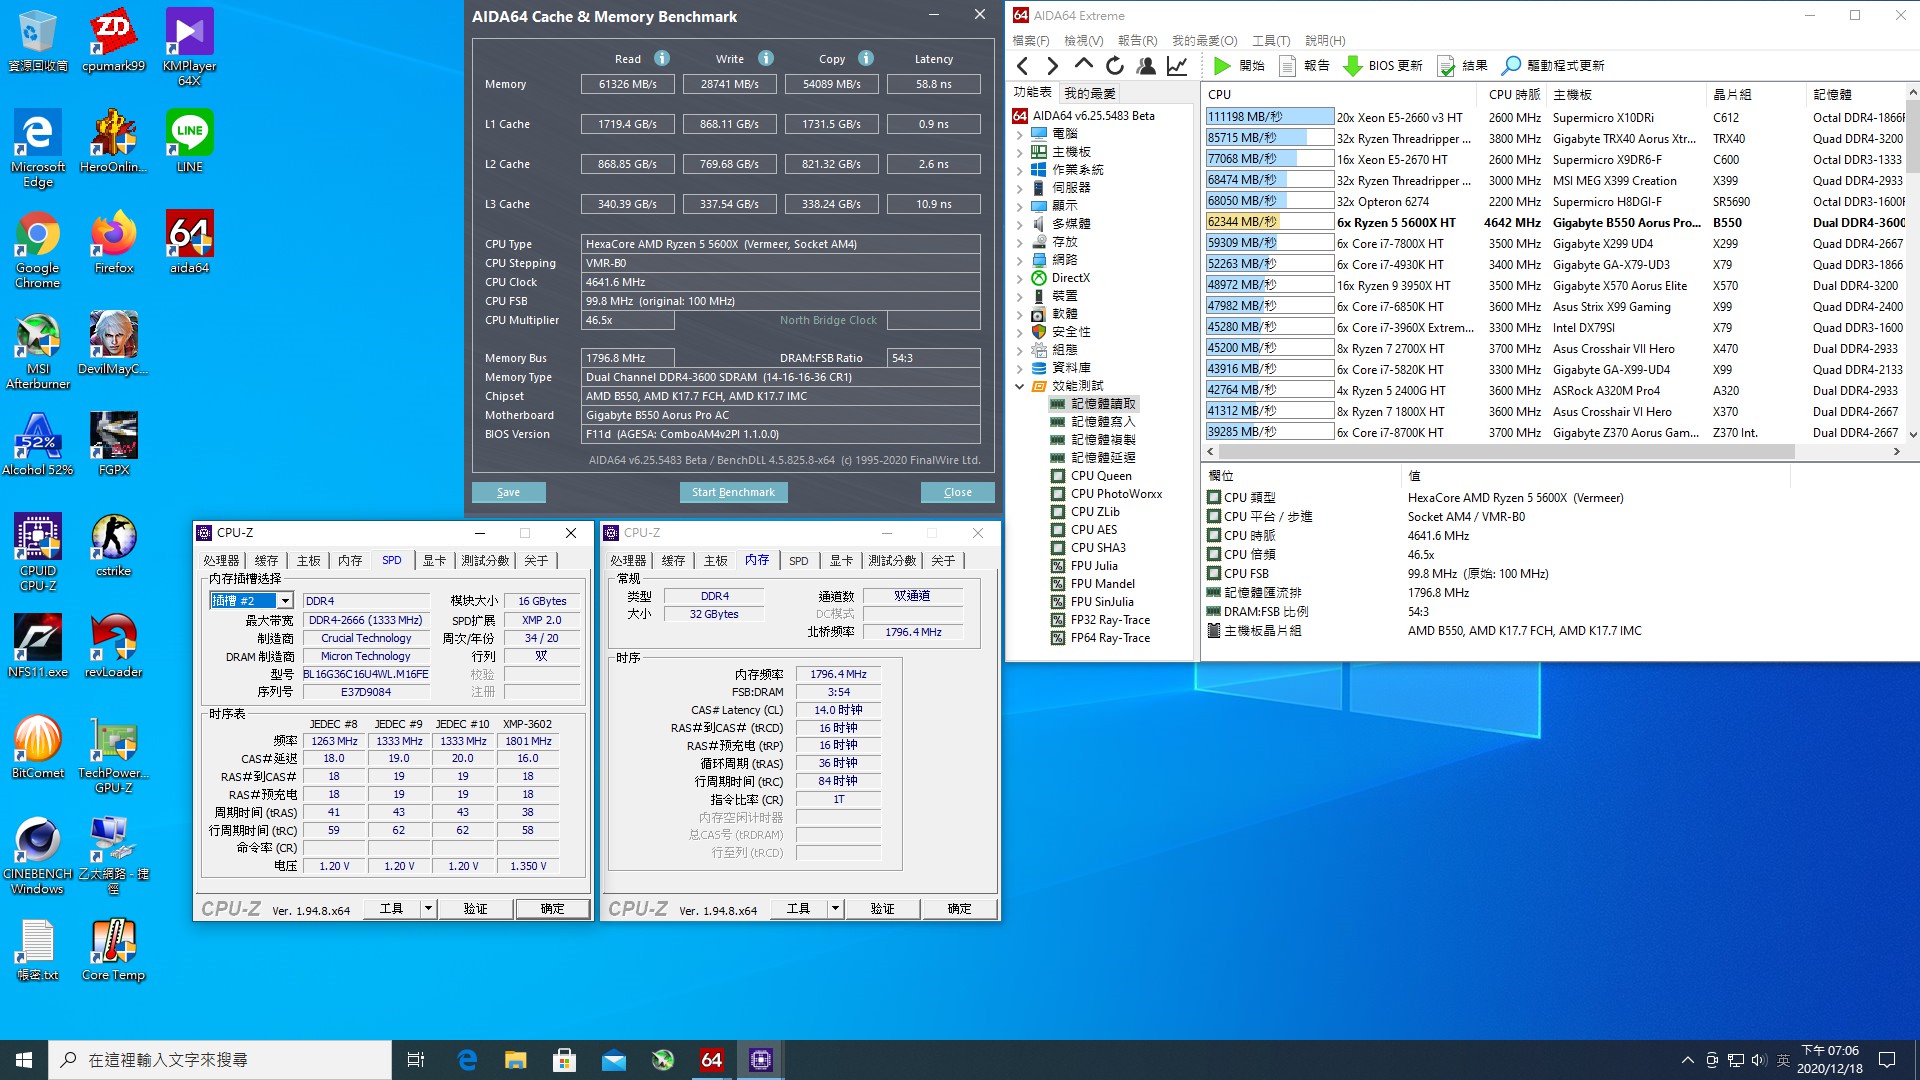1920x1080 pixels.
Task: Click the Refresh icon in AIDA64 toolbar
Action: pyautogui.click(x=1114, y=66)
